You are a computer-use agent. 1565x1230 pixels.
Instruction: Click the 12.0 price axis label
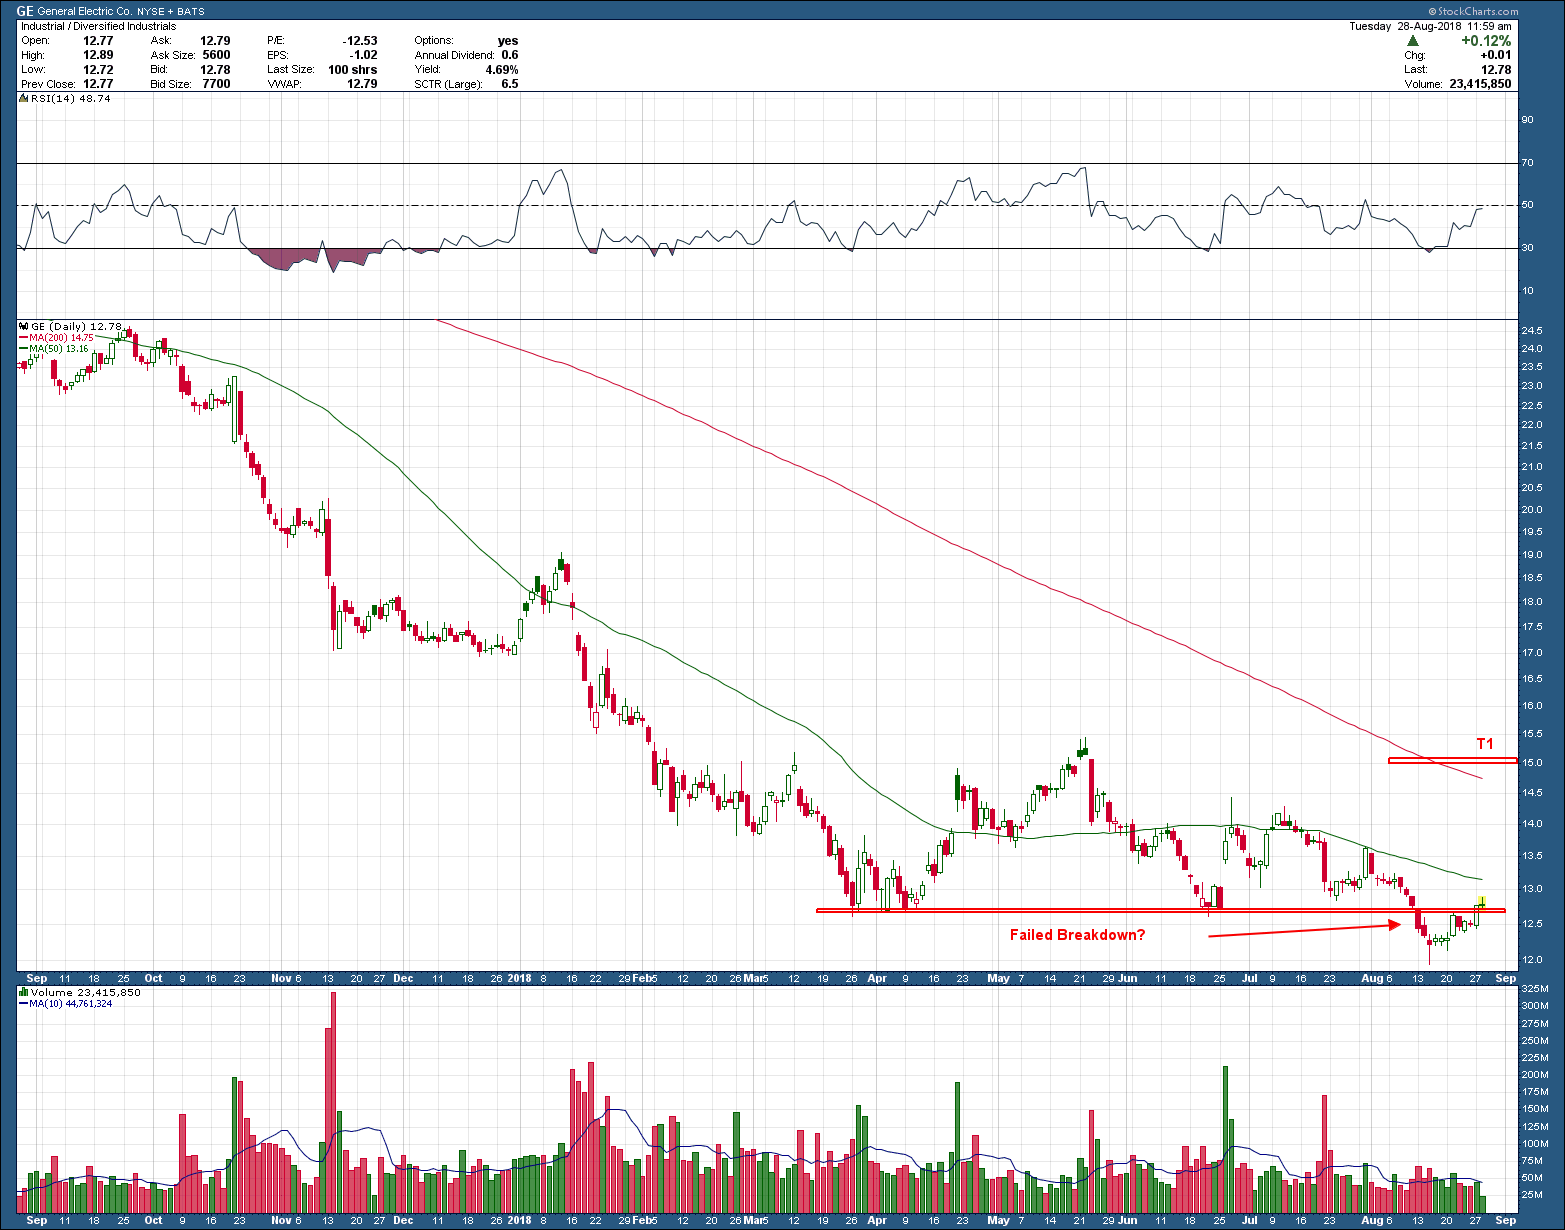1531,959
